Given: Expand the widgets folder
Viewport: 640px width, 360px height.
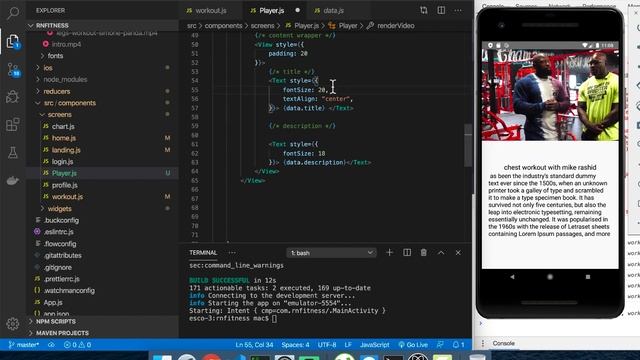Looking at the screenshot, I should pos(59,209).
